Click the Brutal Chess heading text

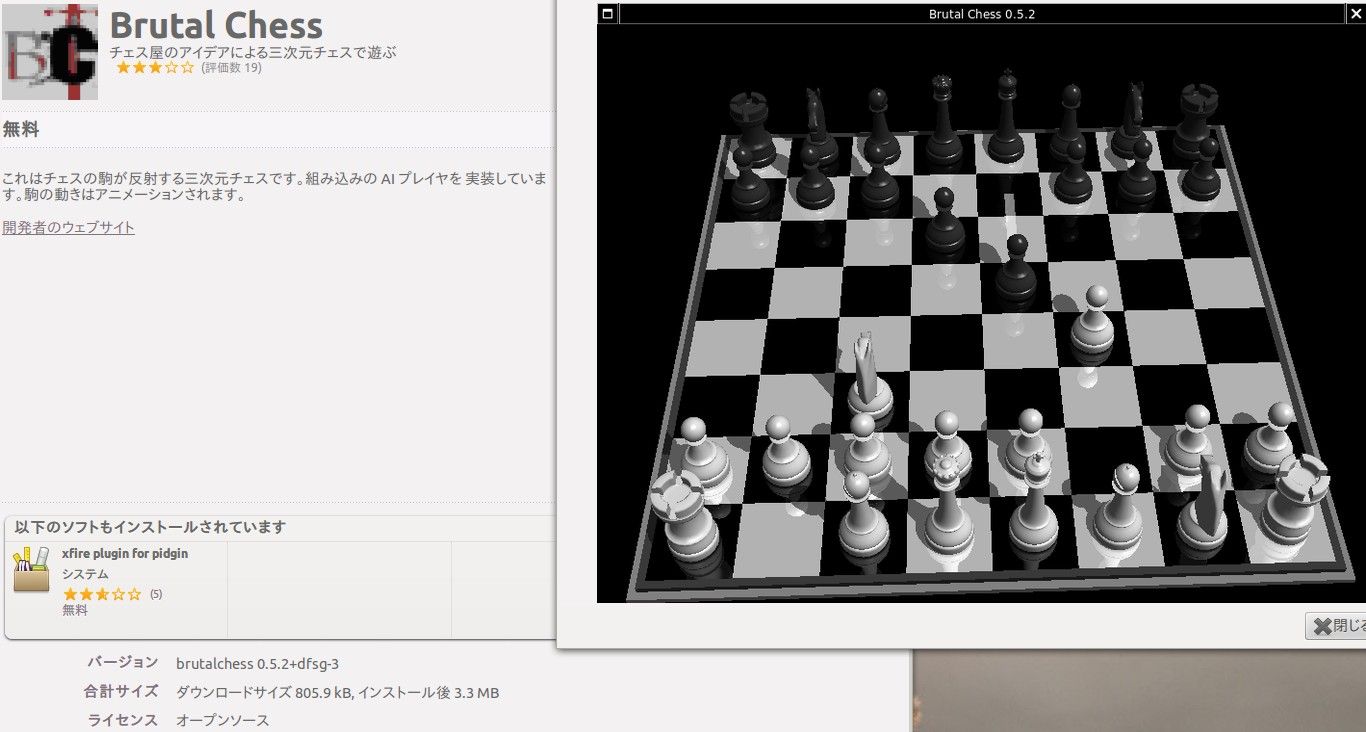pos(216,25)
